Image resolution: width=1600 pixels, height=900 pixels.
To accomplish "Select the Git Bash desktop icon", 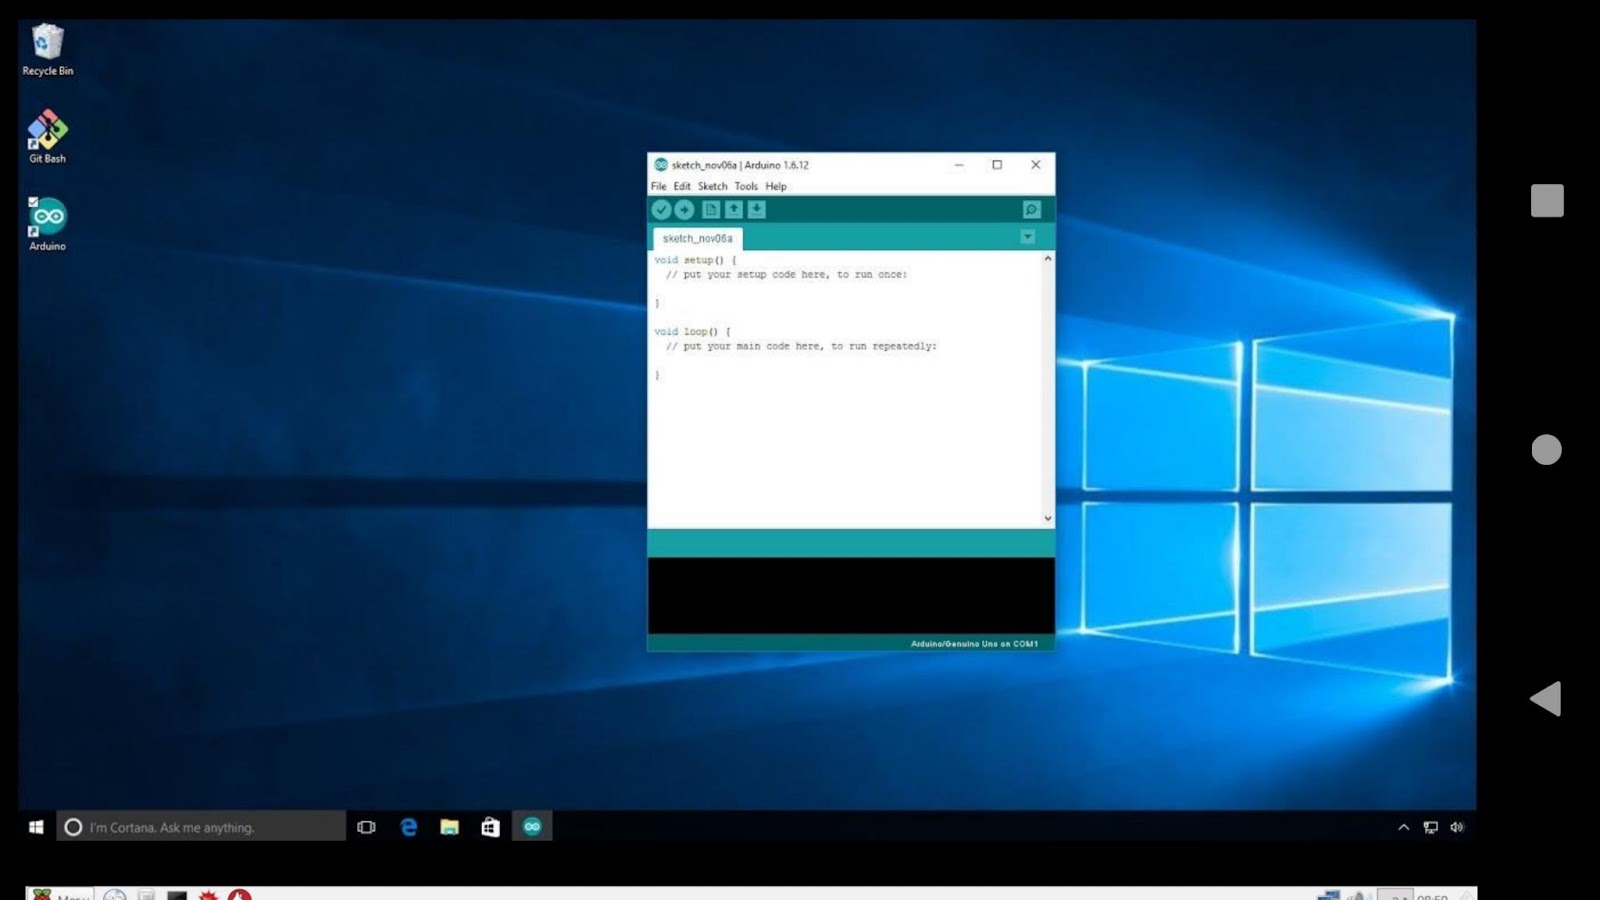I will click(x=47, y=137).
